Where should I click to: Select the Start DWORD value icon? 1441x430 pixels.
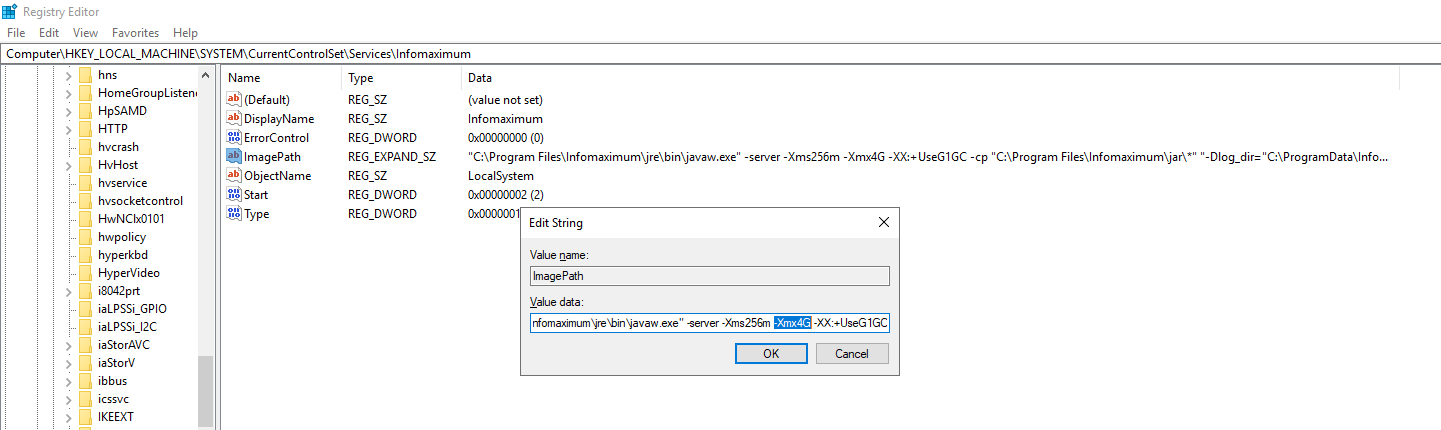coord(235,195)
